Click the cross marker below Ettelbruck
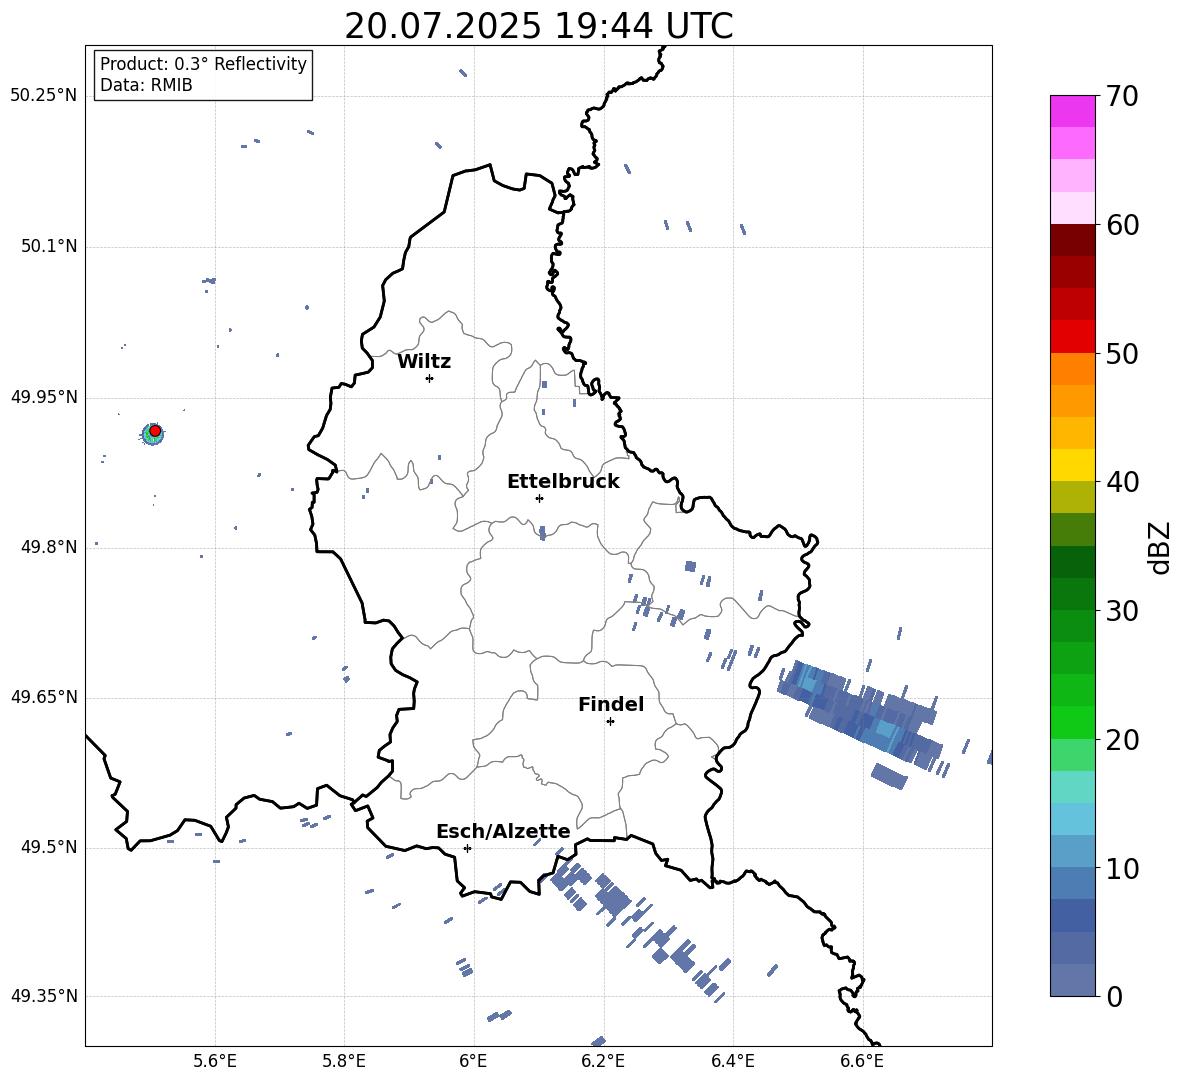The image size is (1184, 1081). (539, 498)
